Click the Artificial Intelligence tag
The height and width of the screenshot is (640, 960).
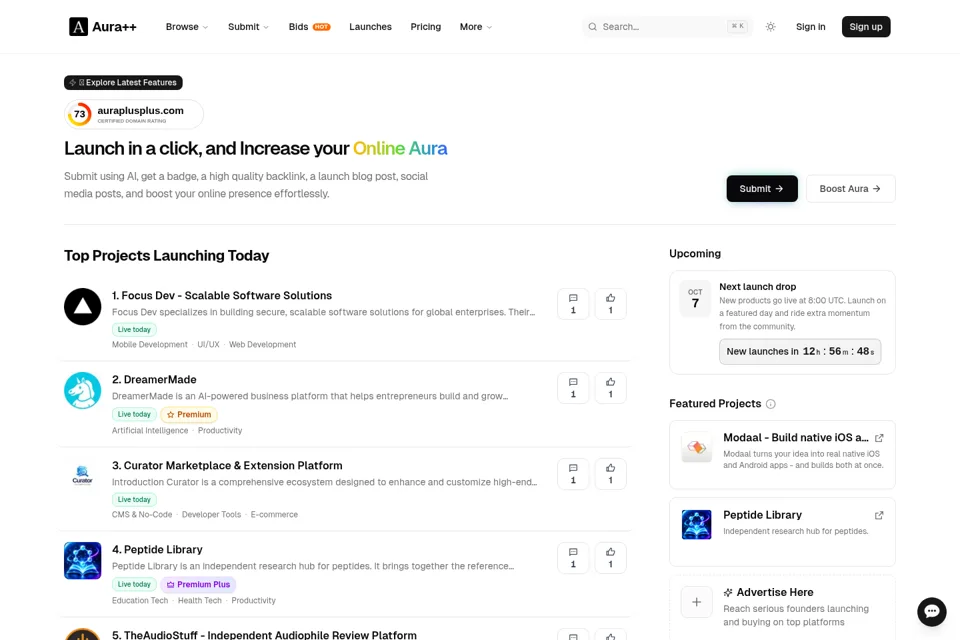click(x=150, y=431)
